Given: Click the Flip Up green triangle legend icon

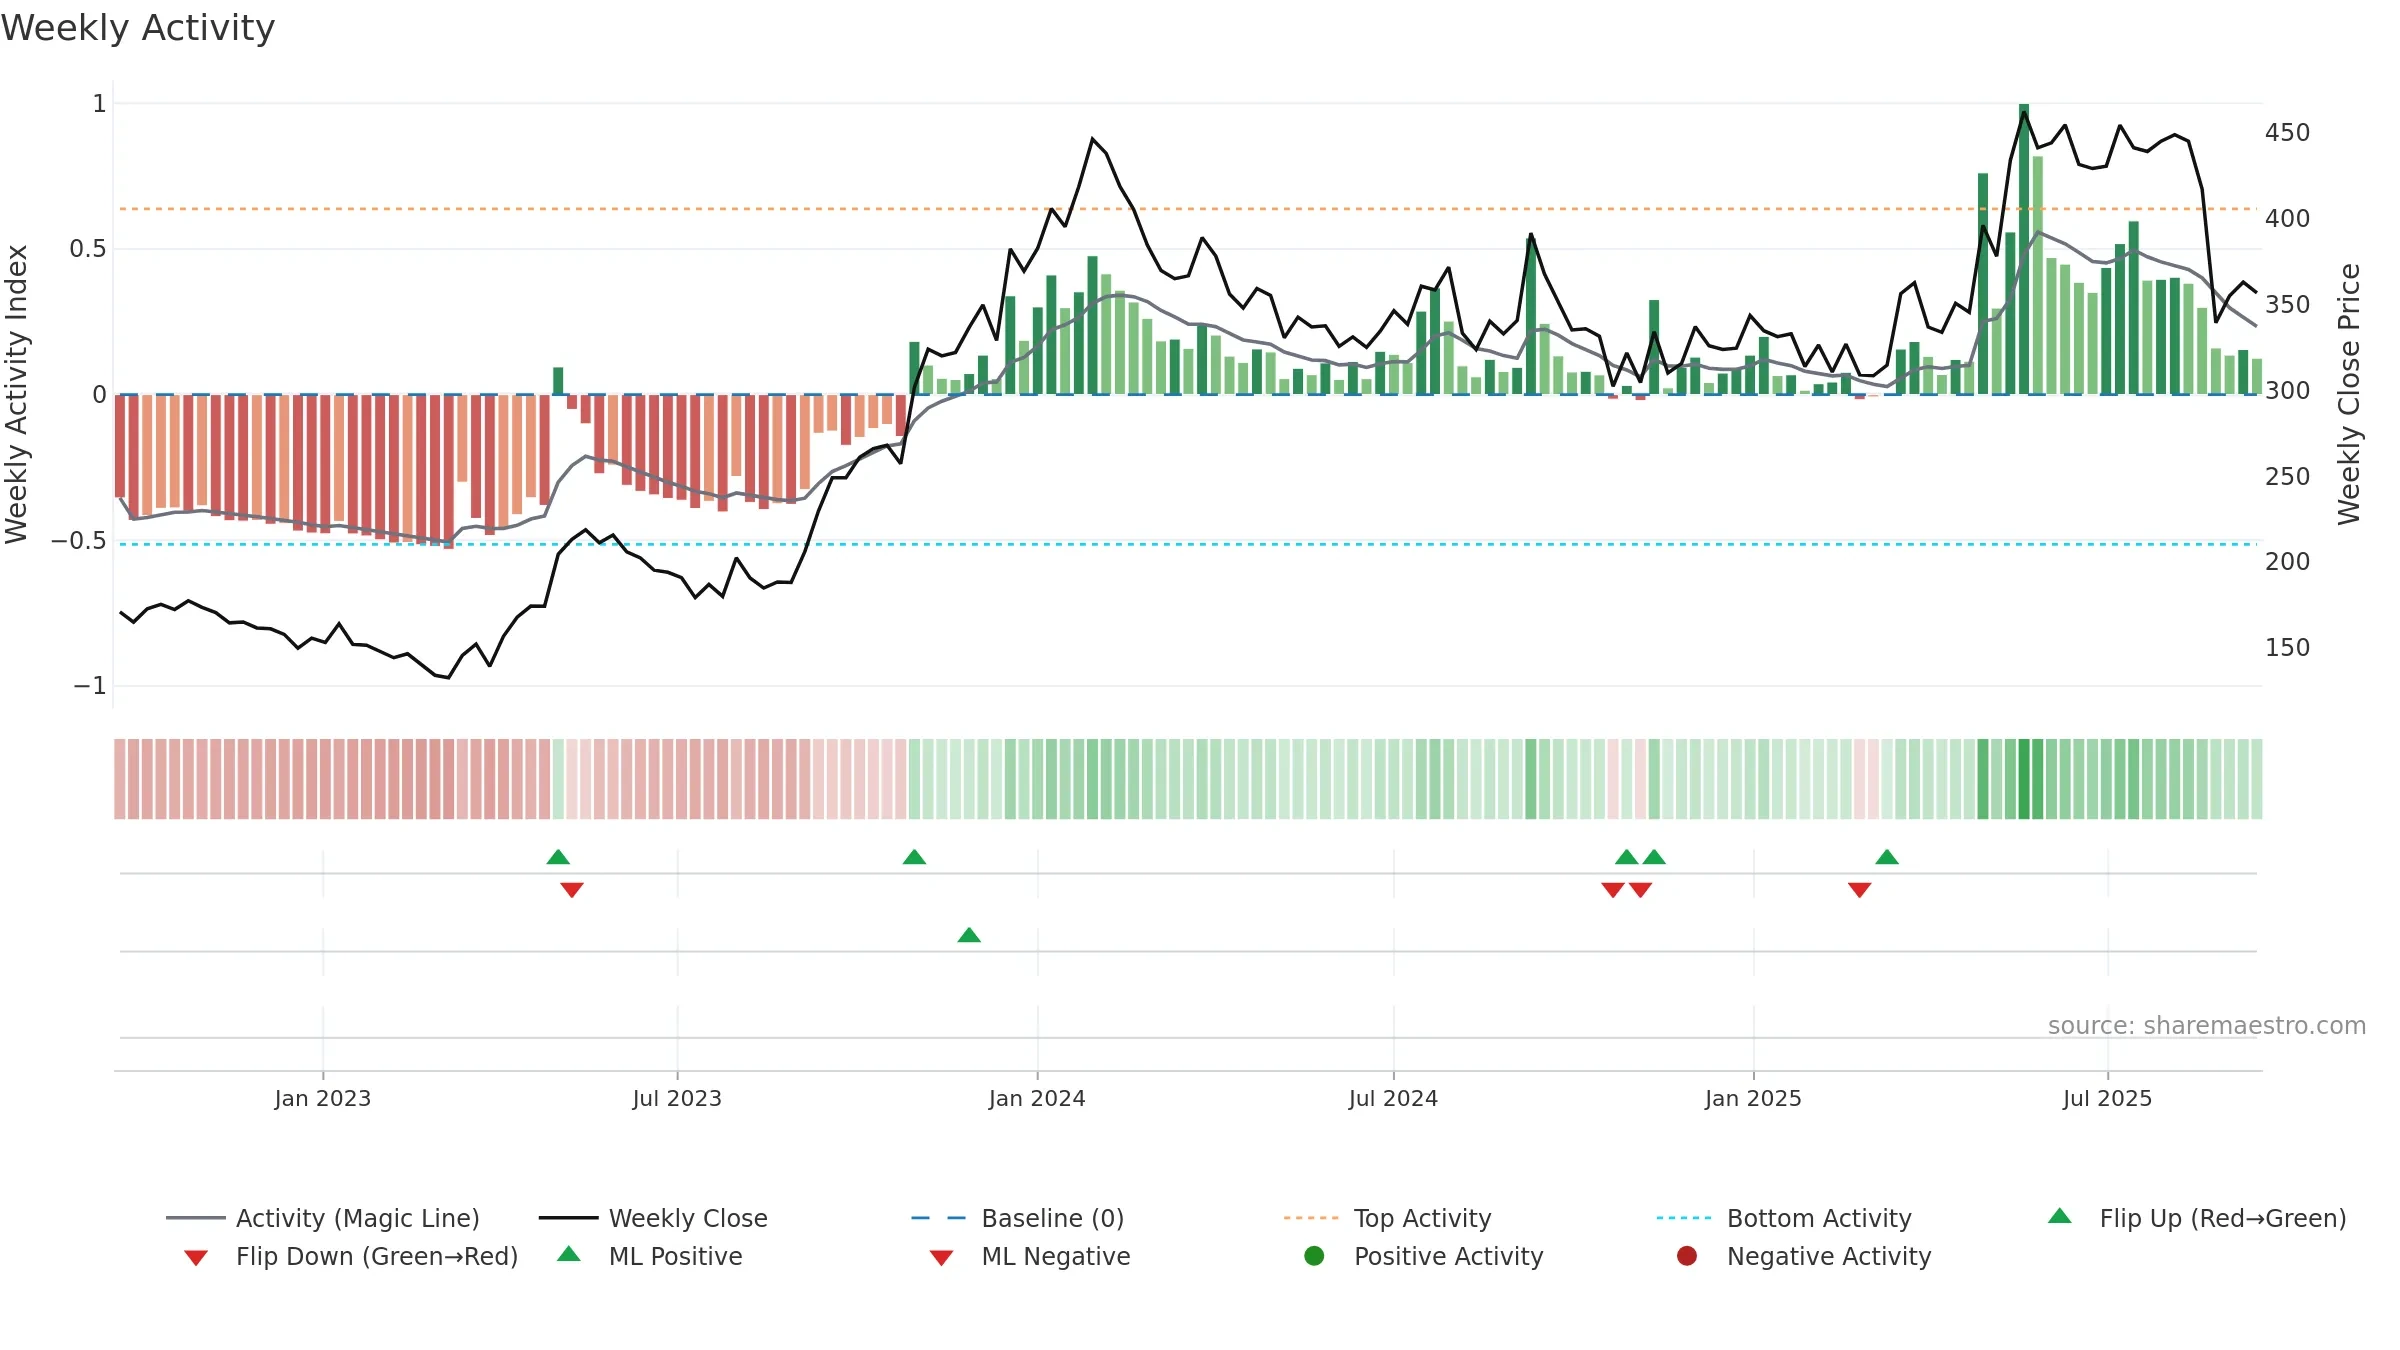Looking at the screenshot, I should pyautogui.click(x=2060, y=1216).
